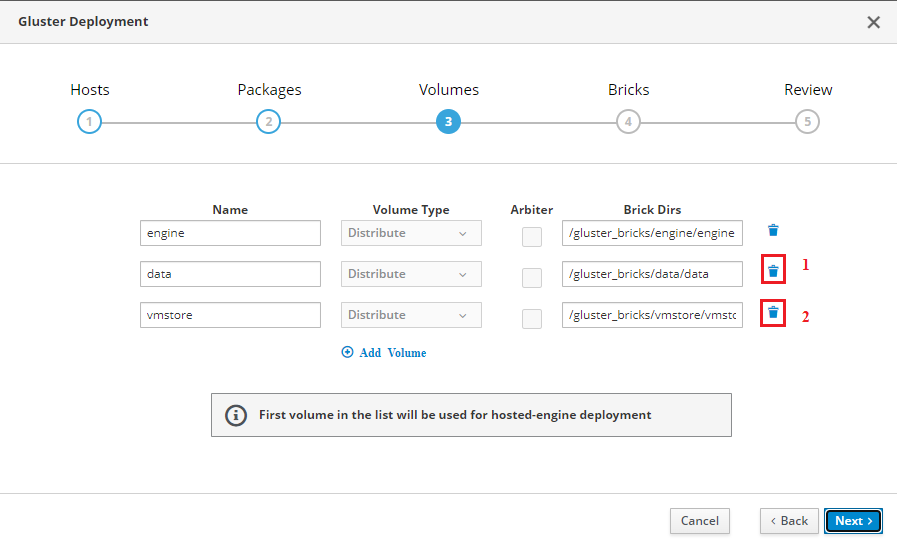This screenshot has height=549, width=897.
Task: Click the Arbiter column header
Action: click(x=531, y=210)
